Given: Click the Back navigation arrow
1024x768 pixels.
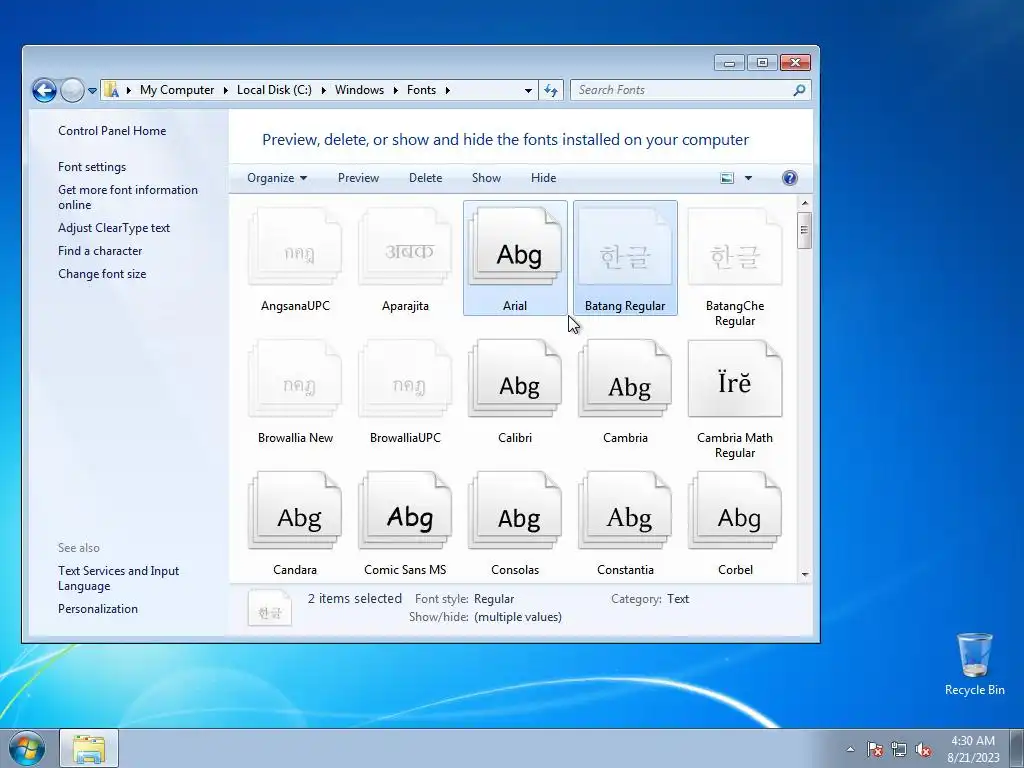Looking at the screenshot, I should (44, 90).
